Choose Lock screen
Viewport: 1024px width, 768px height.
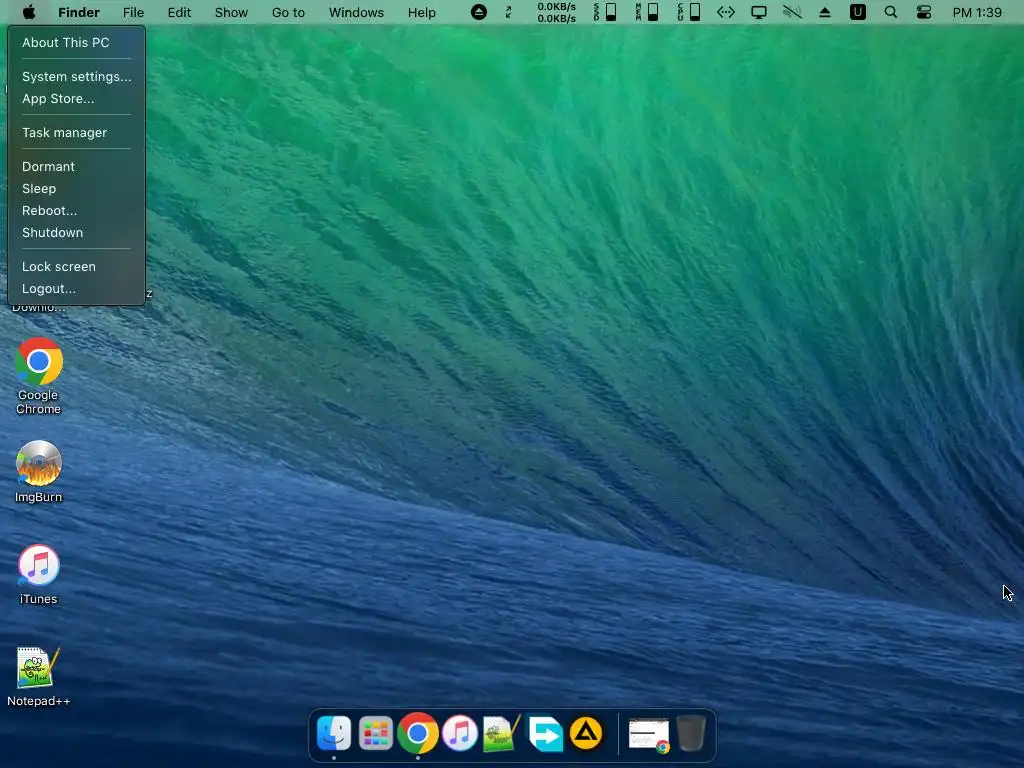[76, 266]
